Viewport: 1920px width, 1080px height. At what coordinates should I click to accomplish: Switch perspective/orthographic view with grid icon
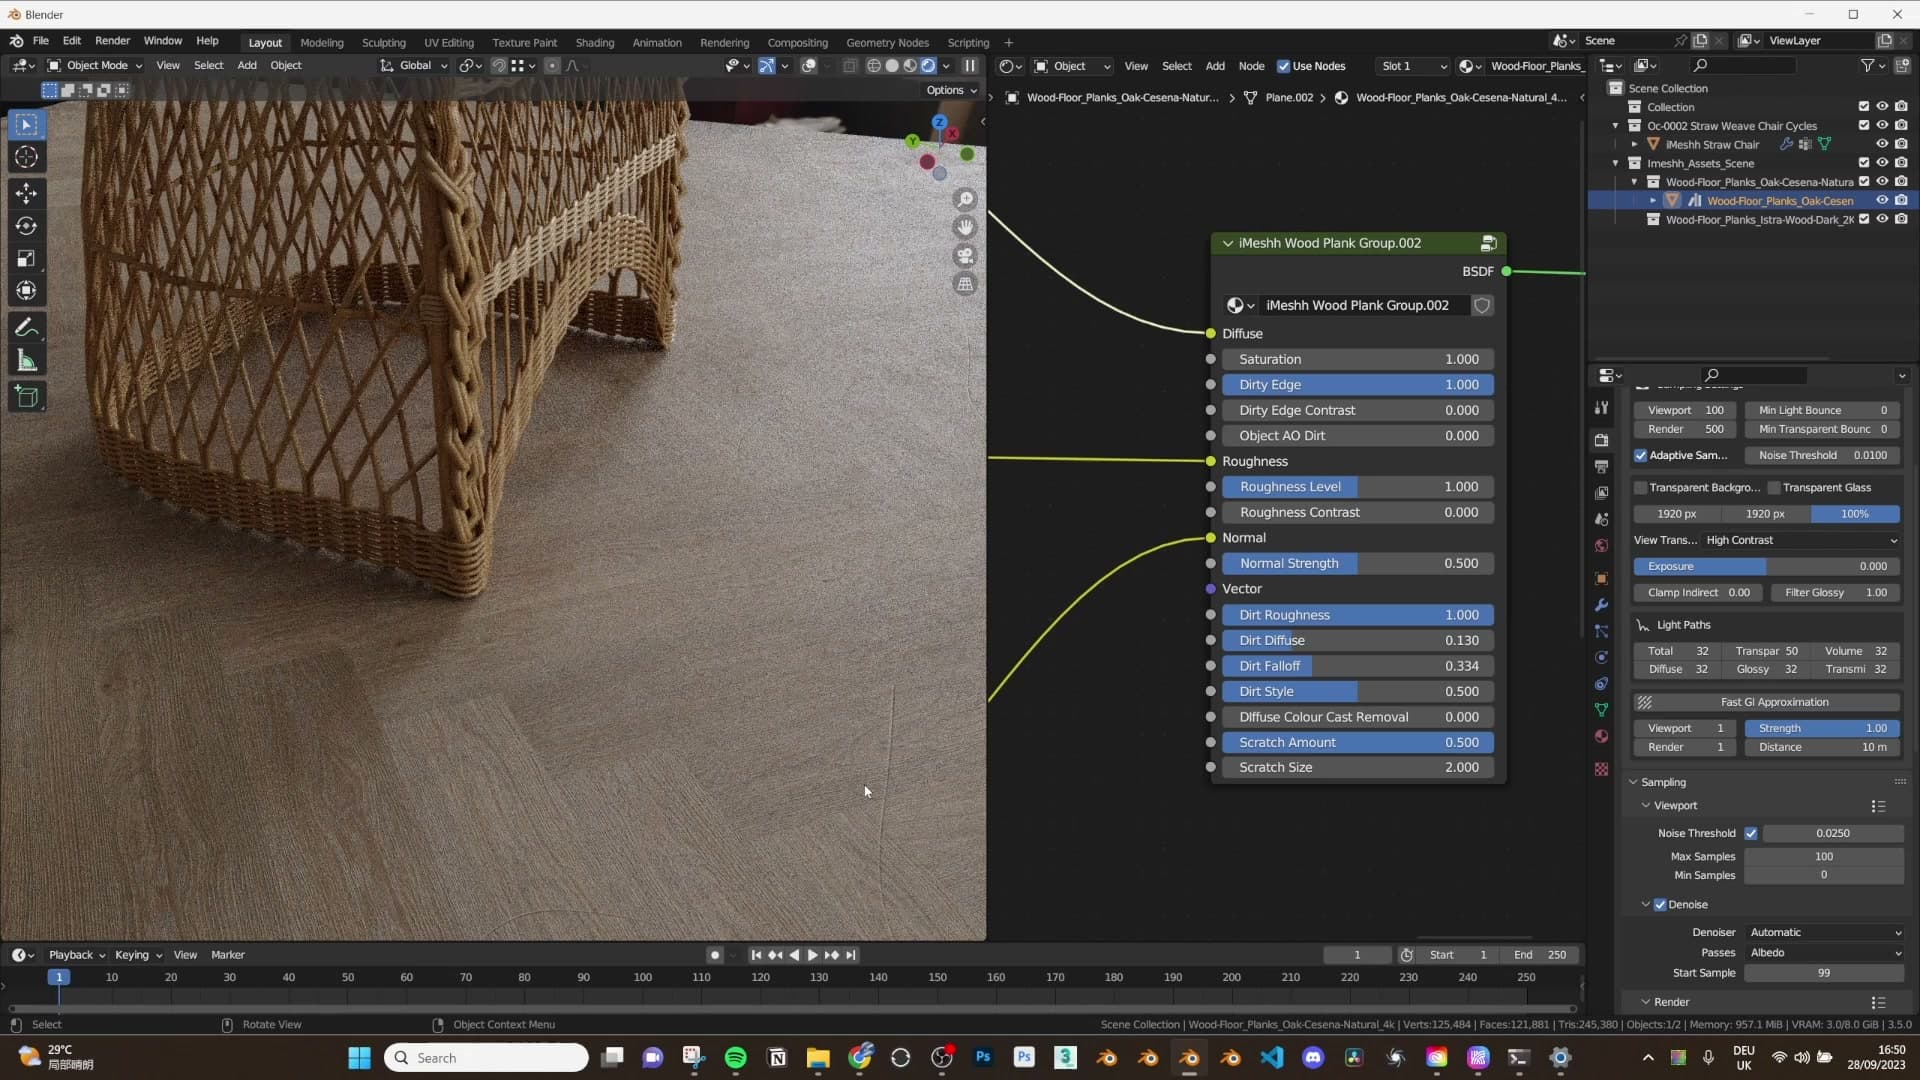(x=965, y=284)
